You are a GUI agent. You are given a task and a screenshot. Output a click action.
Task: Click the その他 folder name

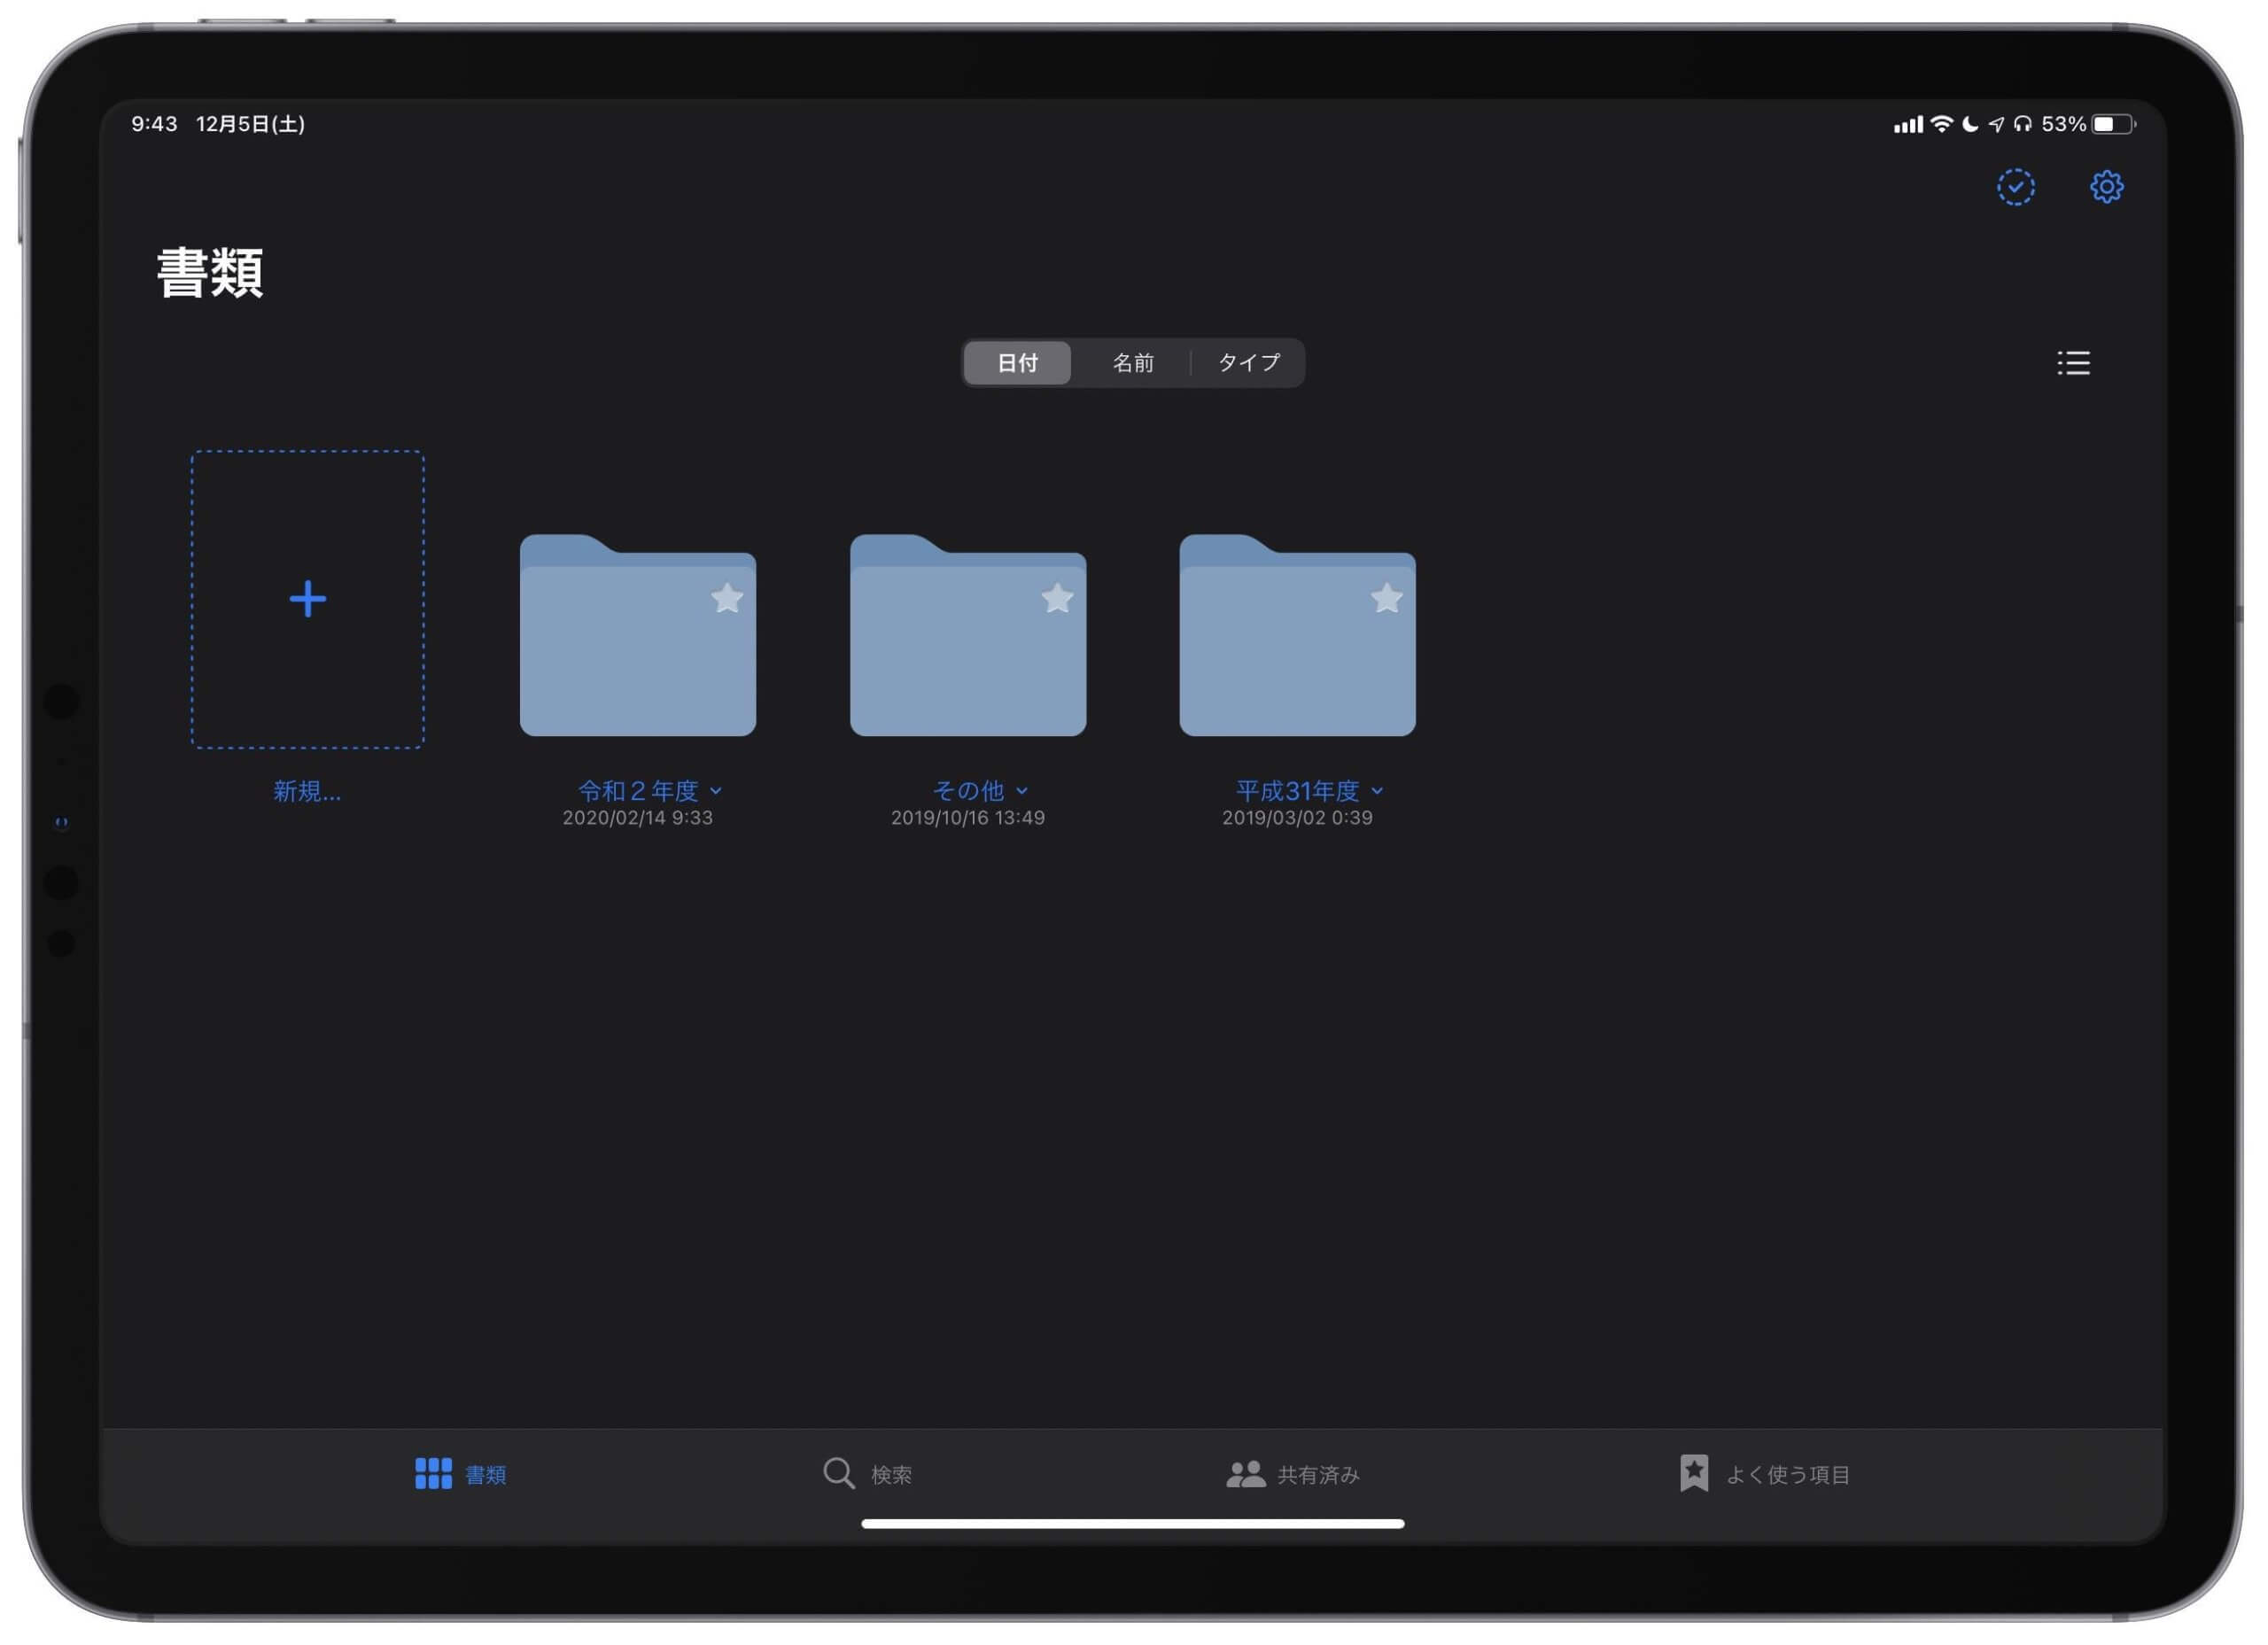pyautogui.click(x=968, y=791)
